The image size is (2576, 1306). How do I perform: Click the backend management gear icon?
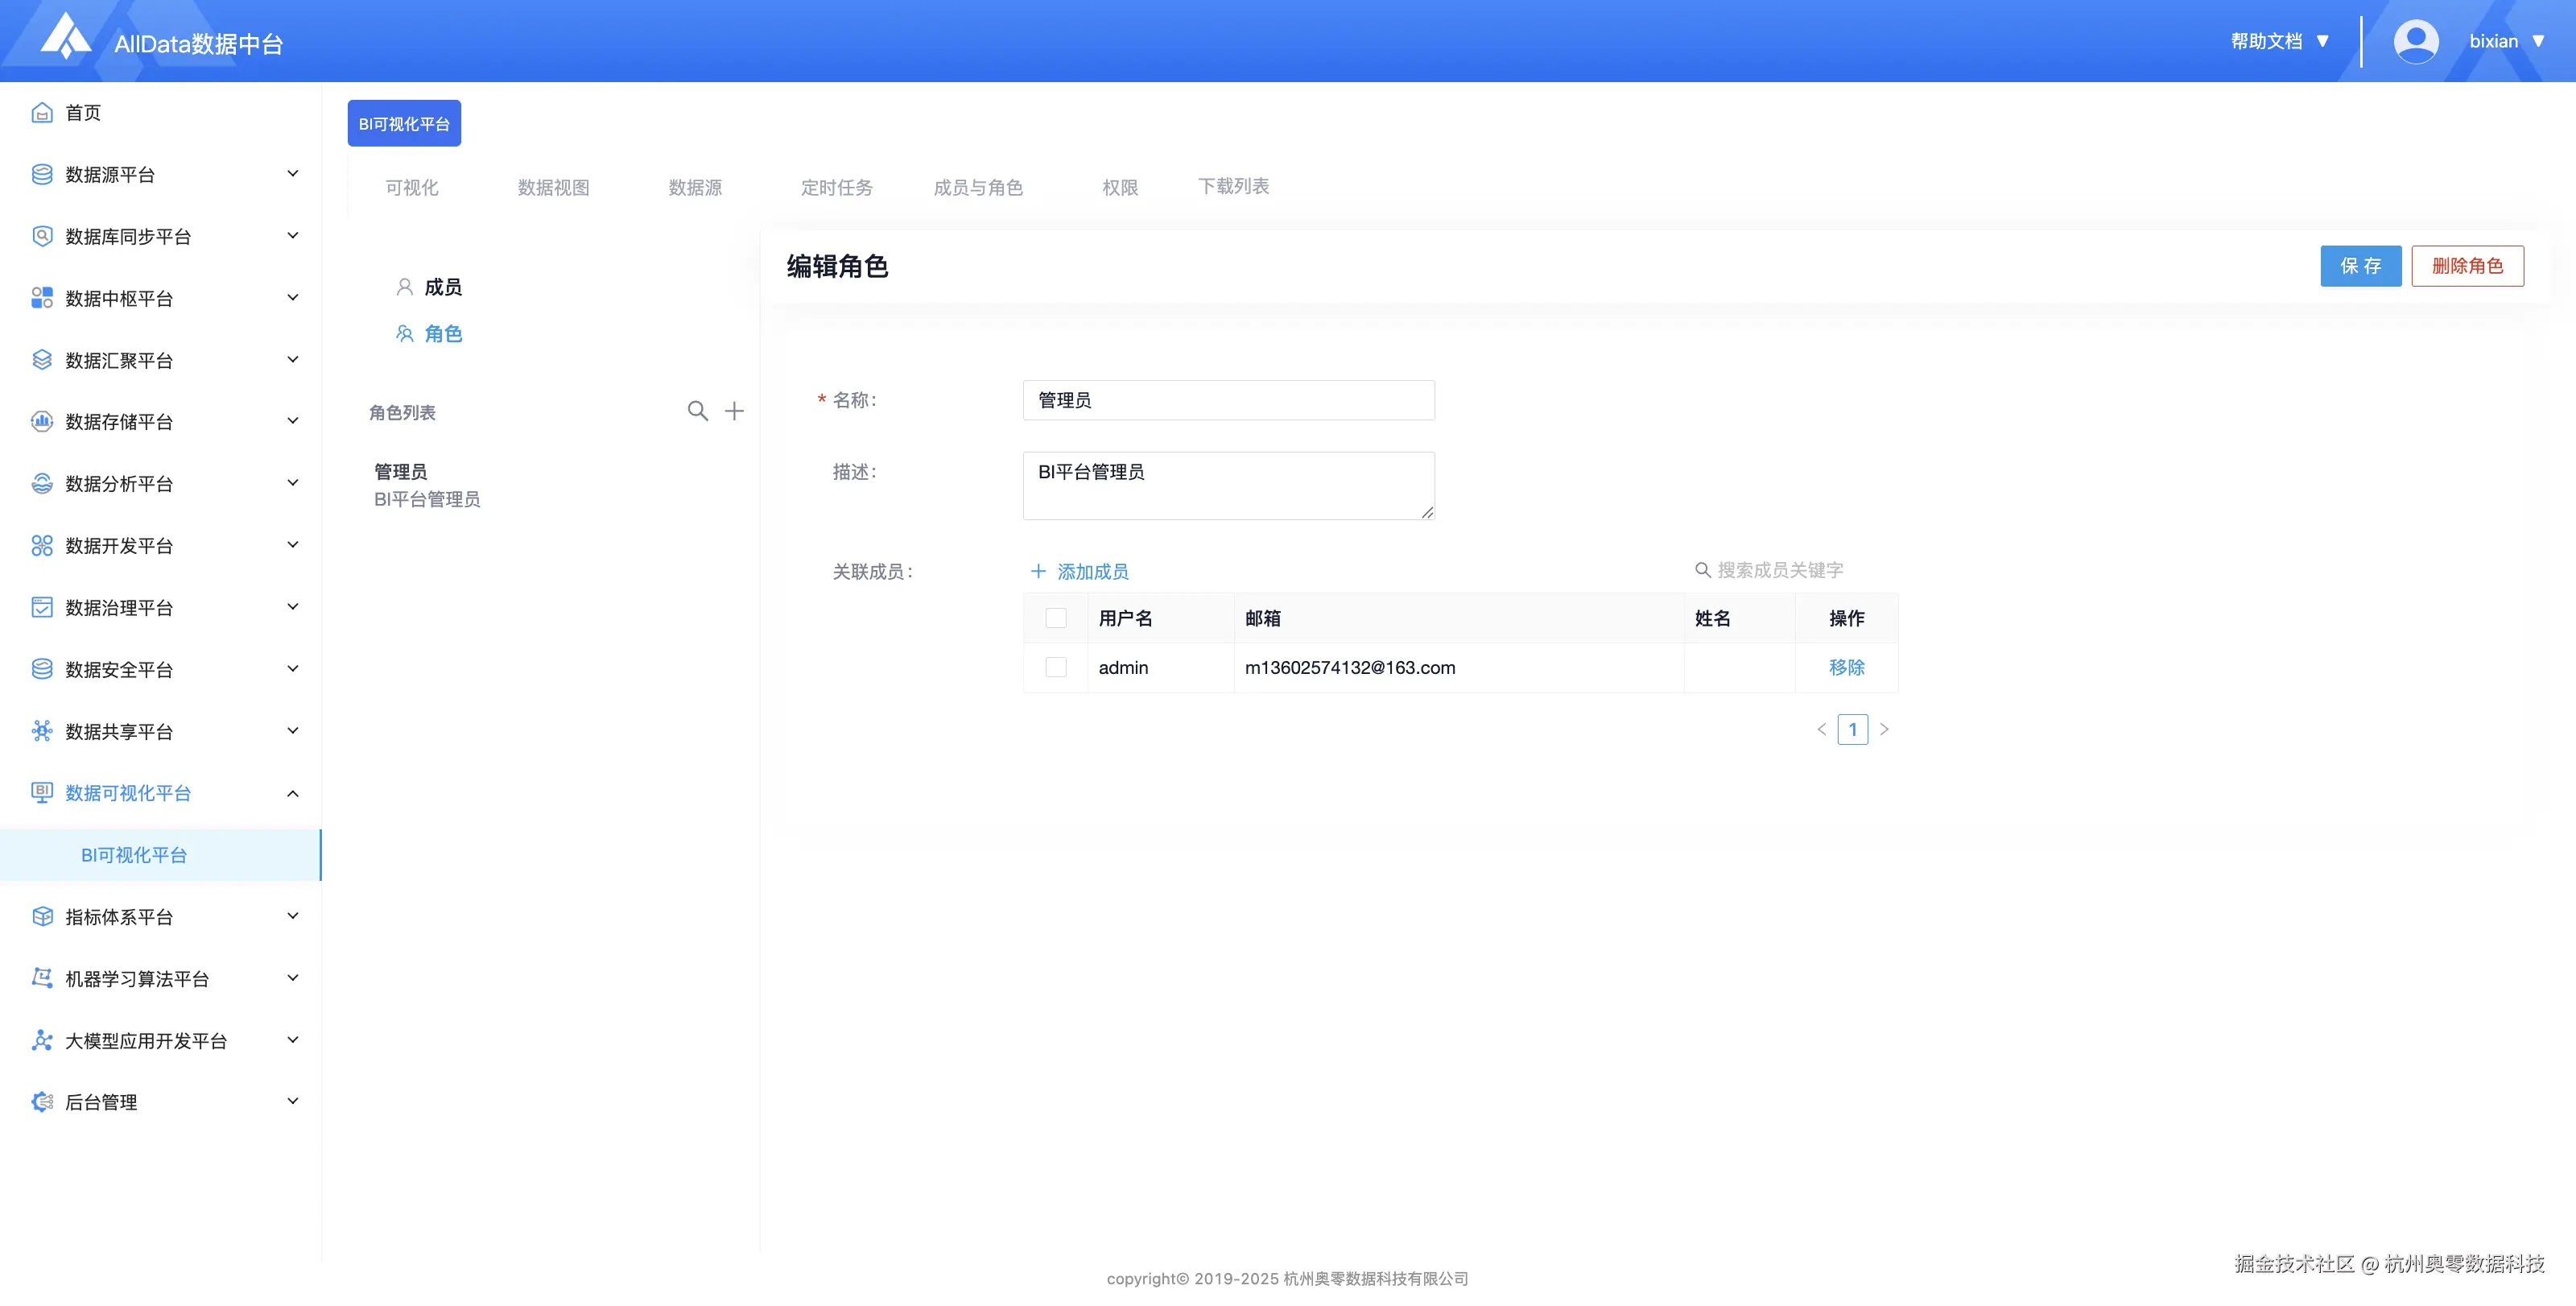click(x=42, y=1102)
